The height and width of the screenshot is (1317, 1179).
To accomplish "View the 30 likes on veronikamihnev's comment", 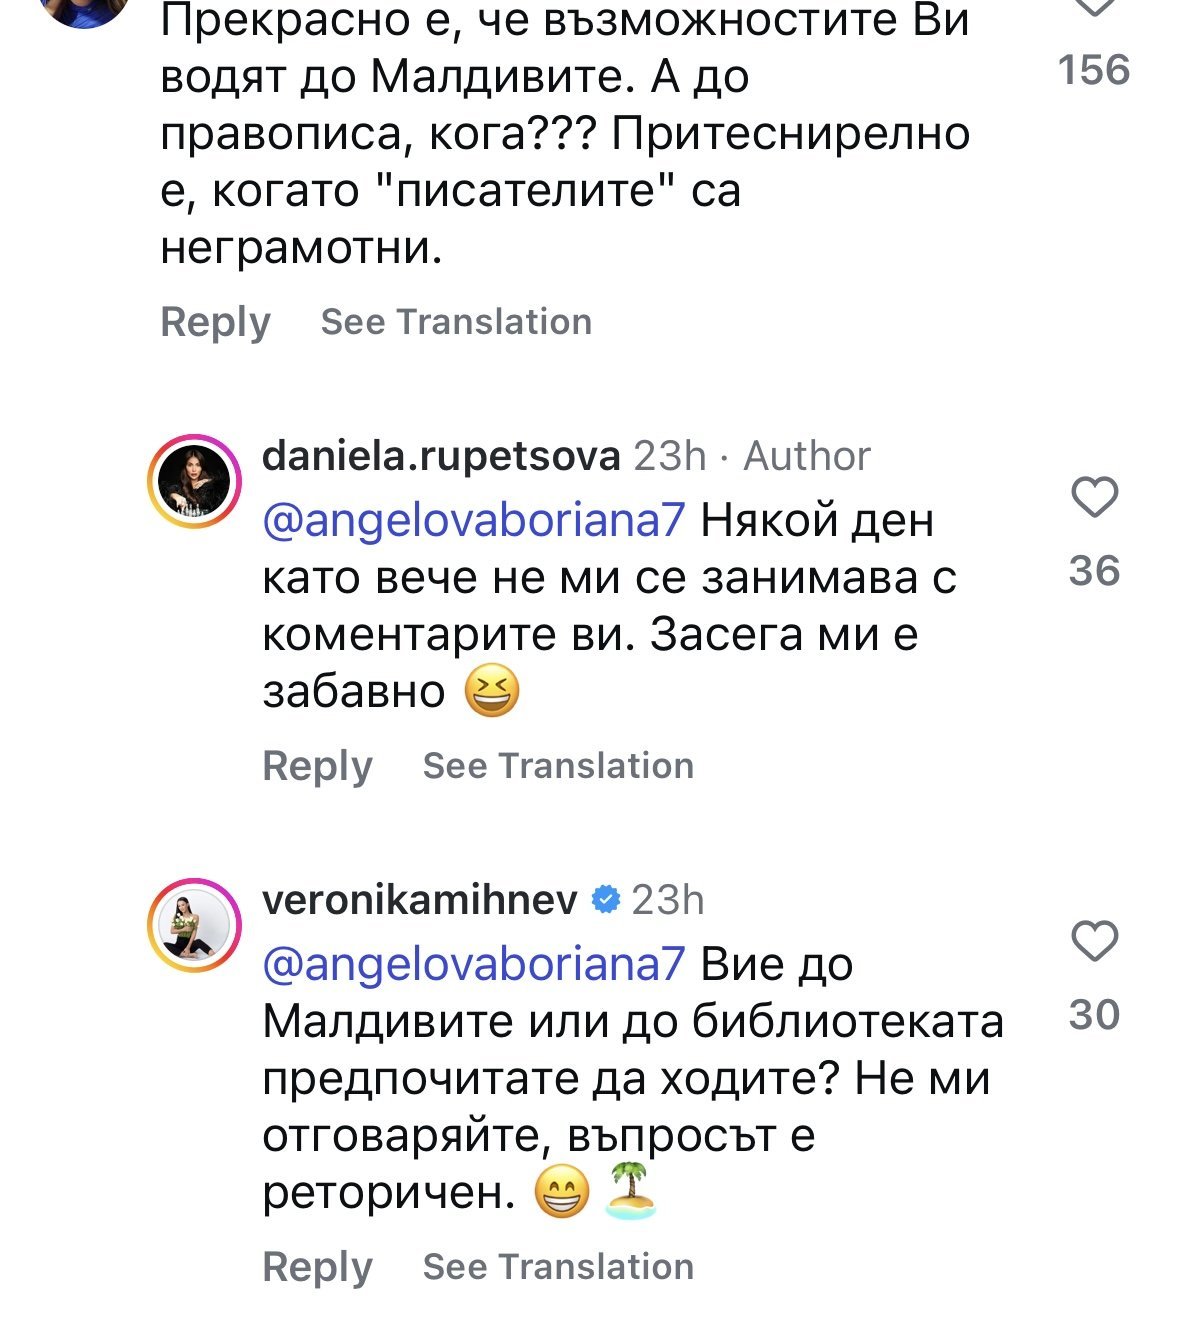I will click(1094, 1015).
